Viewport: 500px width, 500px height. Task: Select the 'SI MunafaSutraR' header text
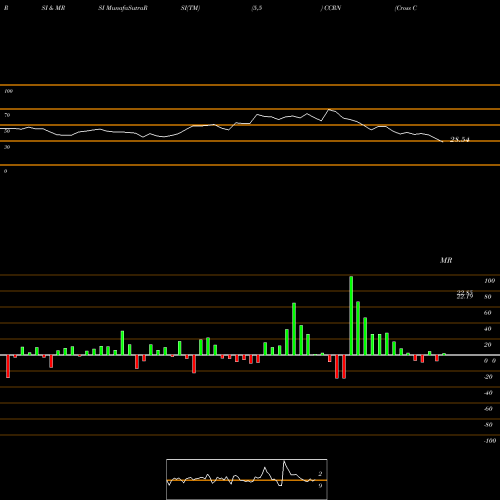[123, 8]
